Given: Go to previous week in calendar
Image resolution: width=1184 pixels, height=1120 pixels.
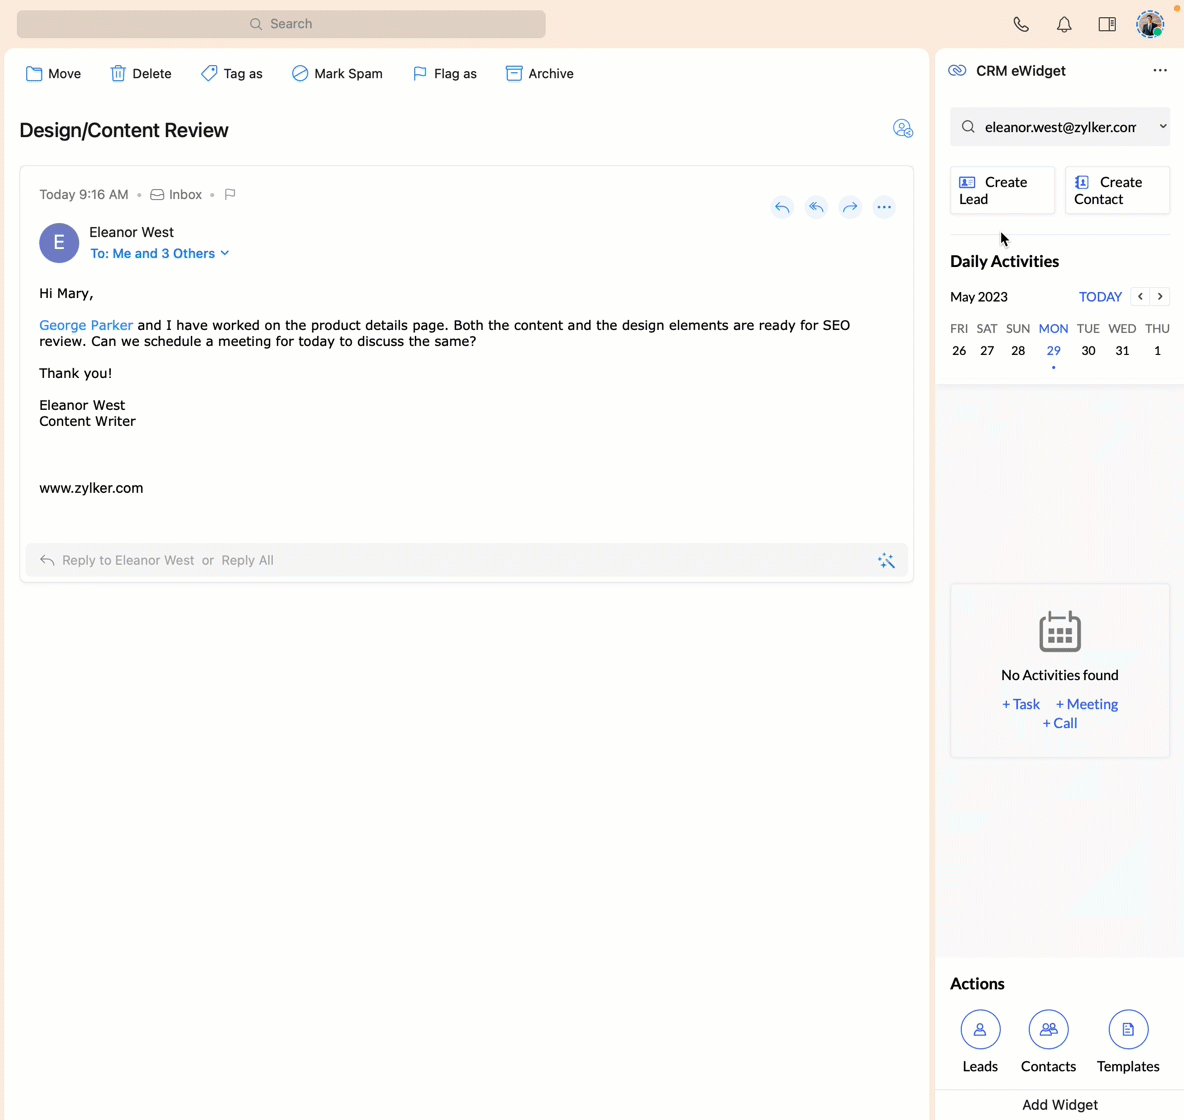Looking at the screenshot, I should pyautogui.click(x=1140, y=297).
